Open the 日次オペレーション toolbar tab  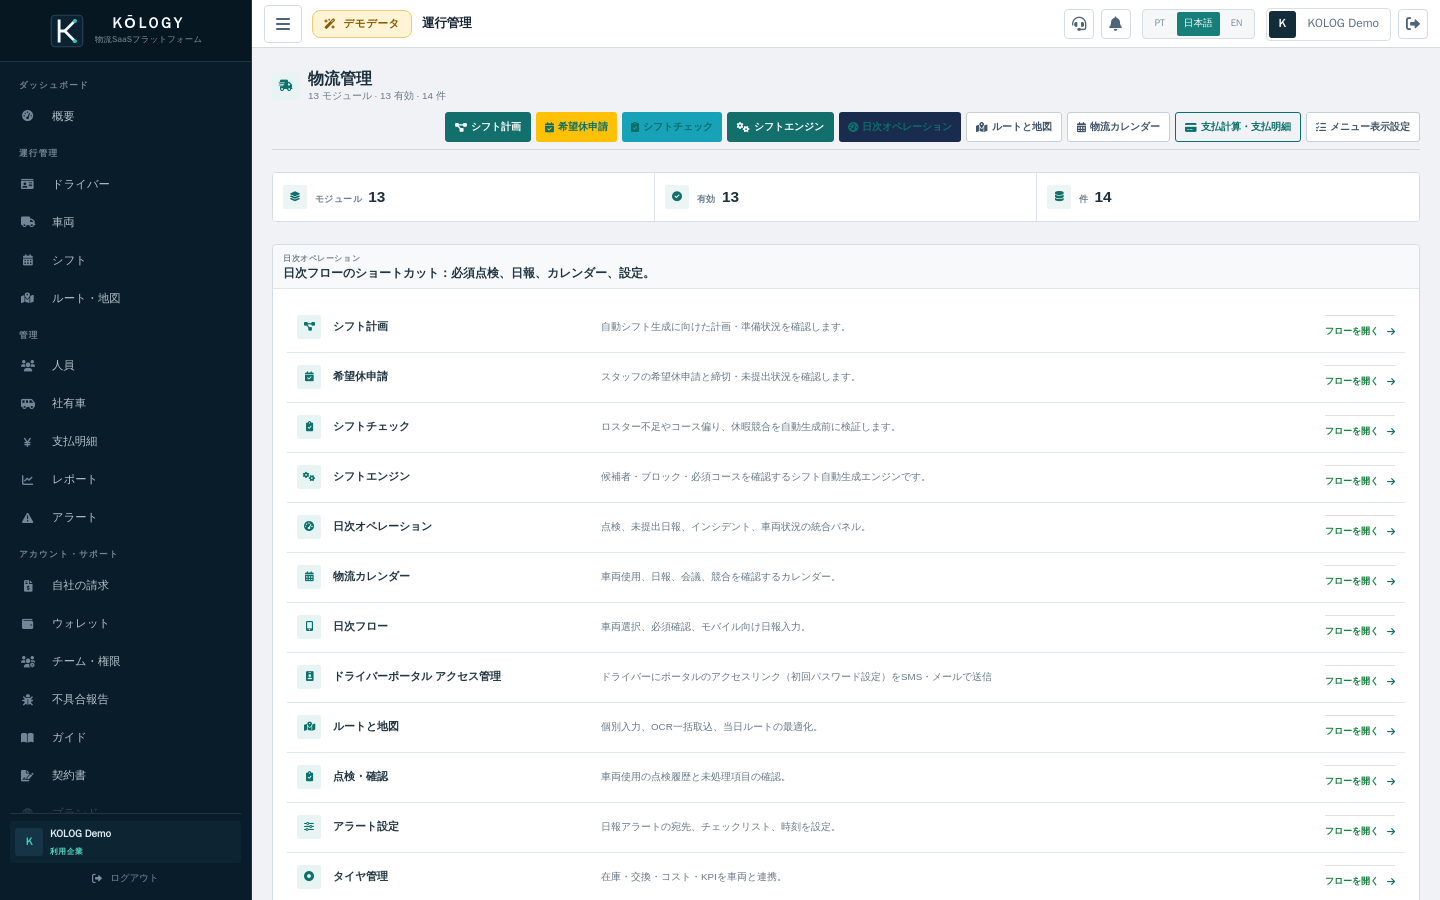coord(900,127)
